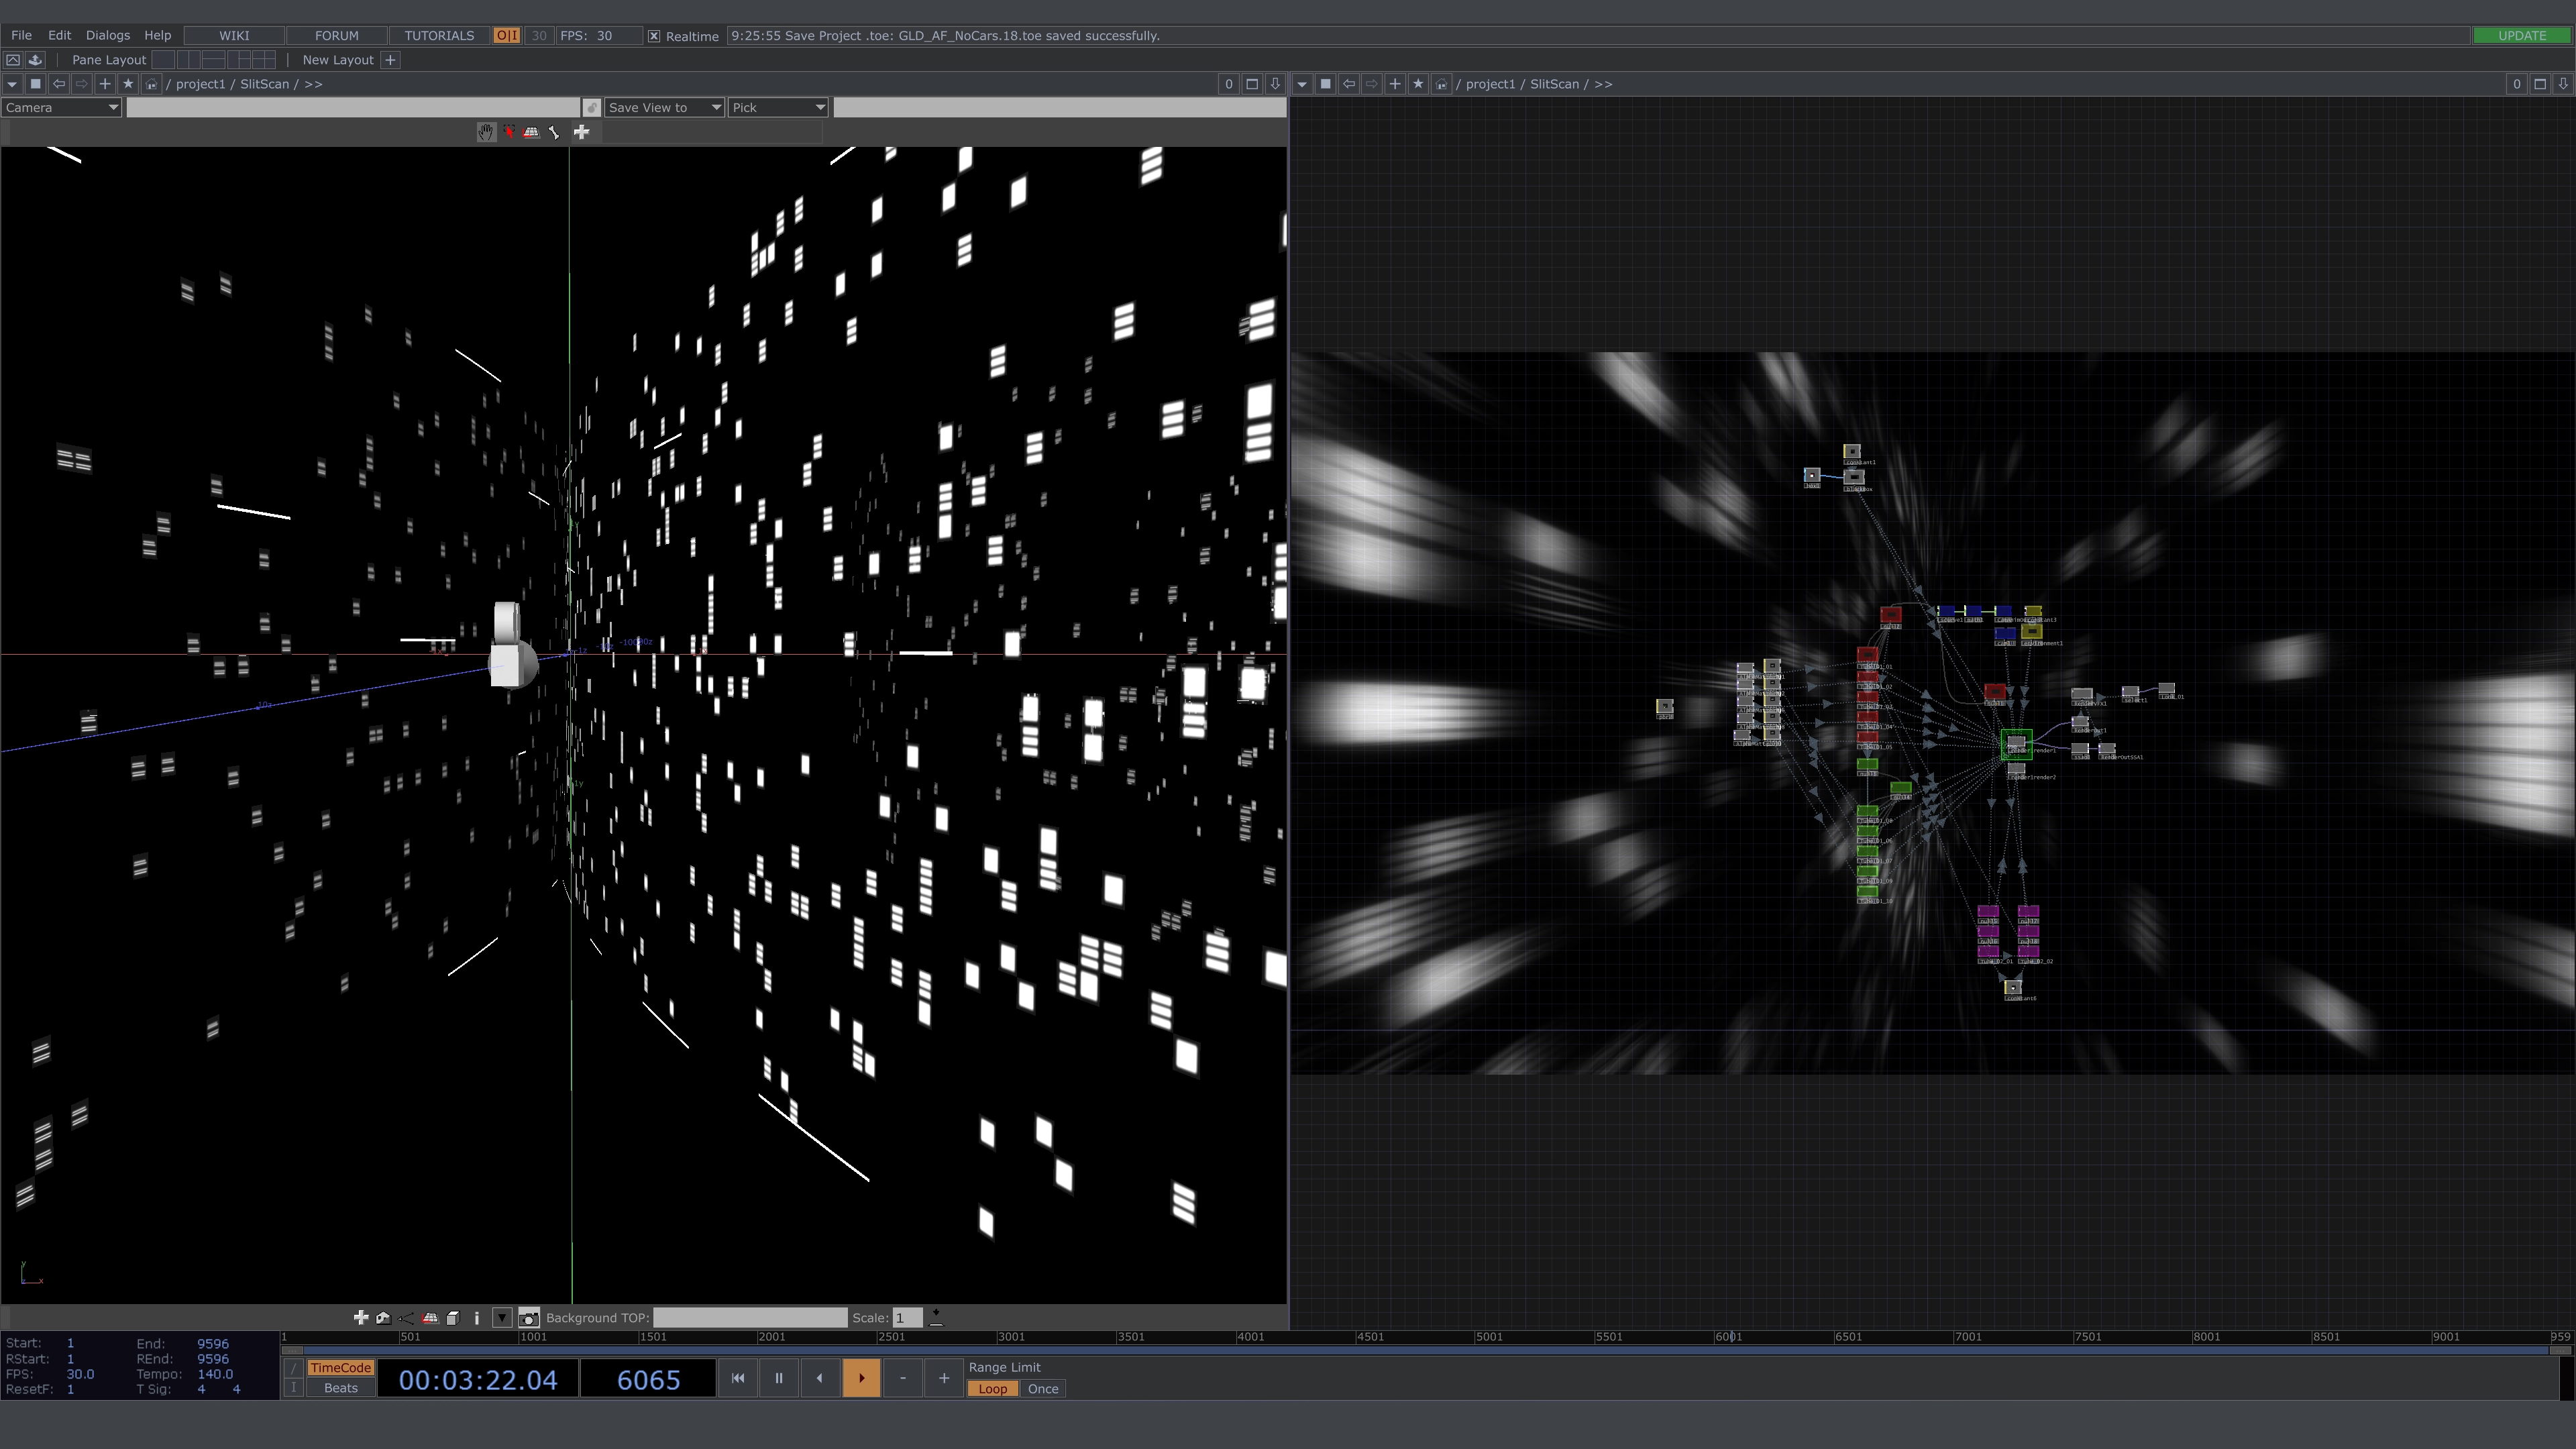The width and height of the screenshot is (2576, 1449).
Task: Click the New Layout plus button
Action: point(391,60)
